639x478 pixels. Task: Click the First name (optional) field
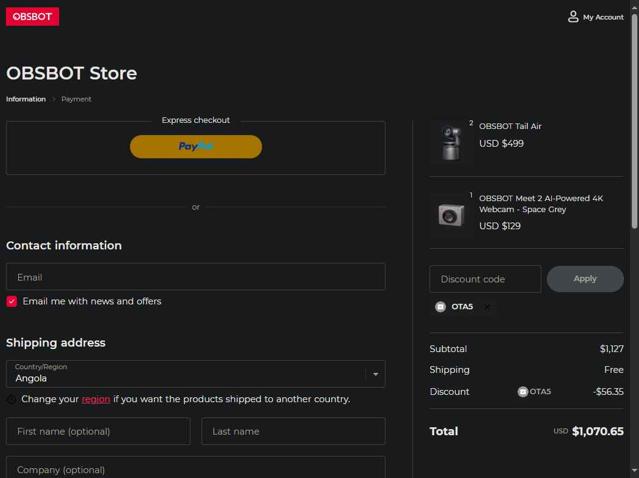(98, 431)
